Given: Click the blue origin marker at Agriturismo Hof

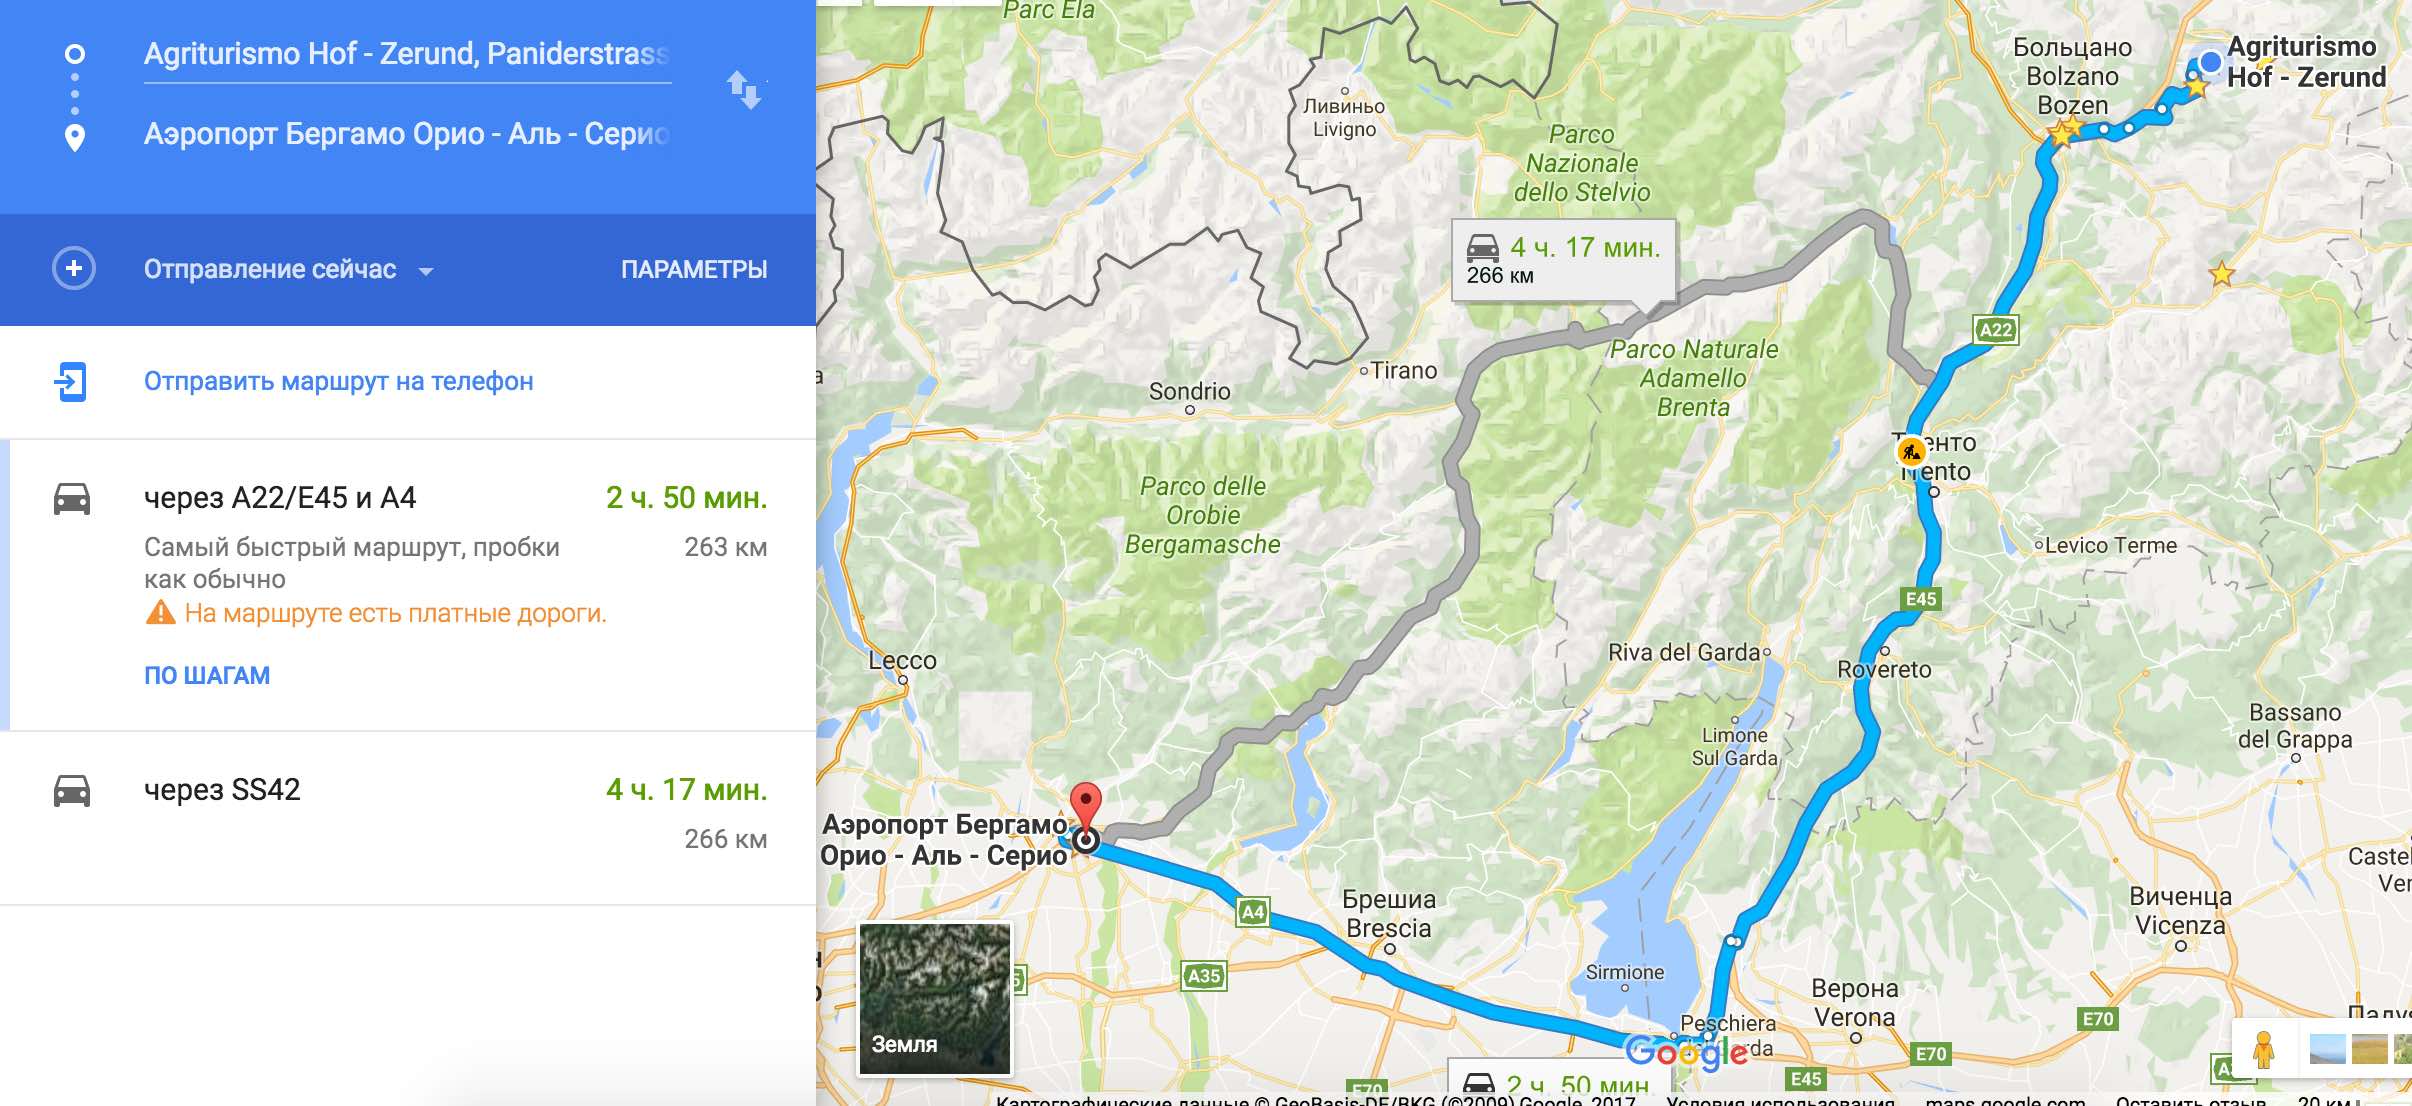Looking at the screenshot, I should click(2210, 62).
